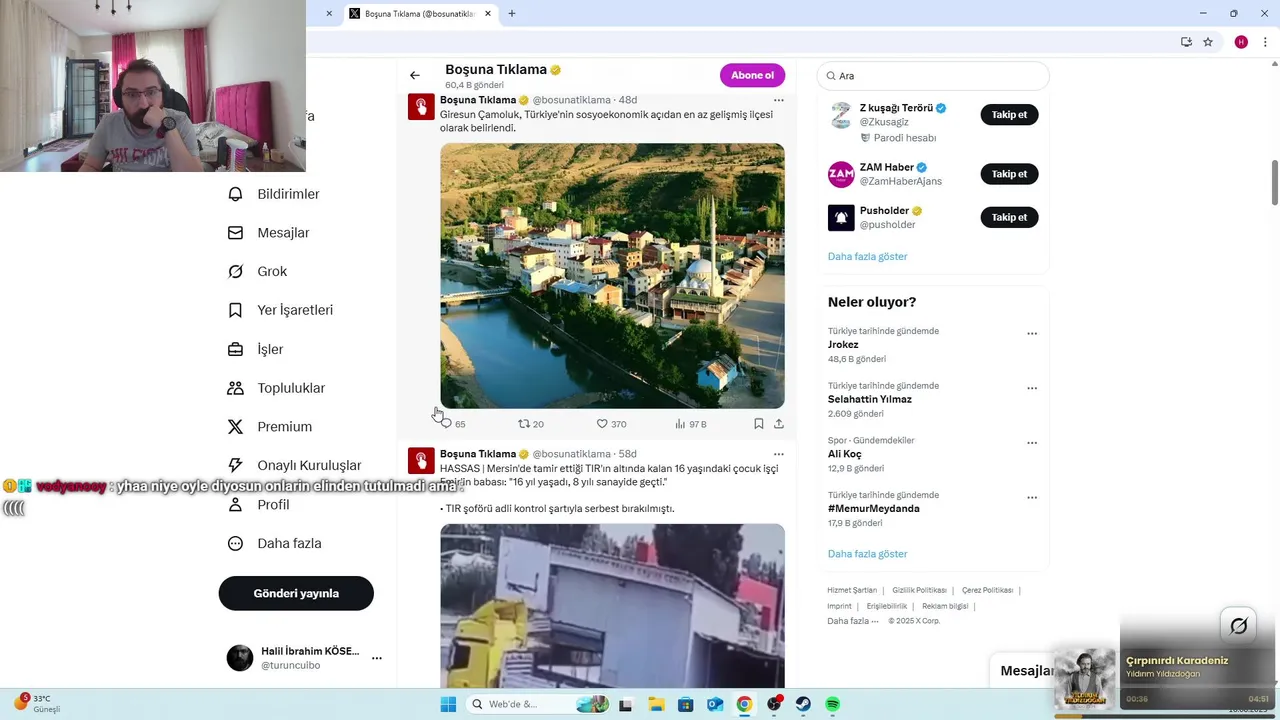1280x720 pixels.
Task: Open the İşler briefcase icon
Action: (235, 349)
